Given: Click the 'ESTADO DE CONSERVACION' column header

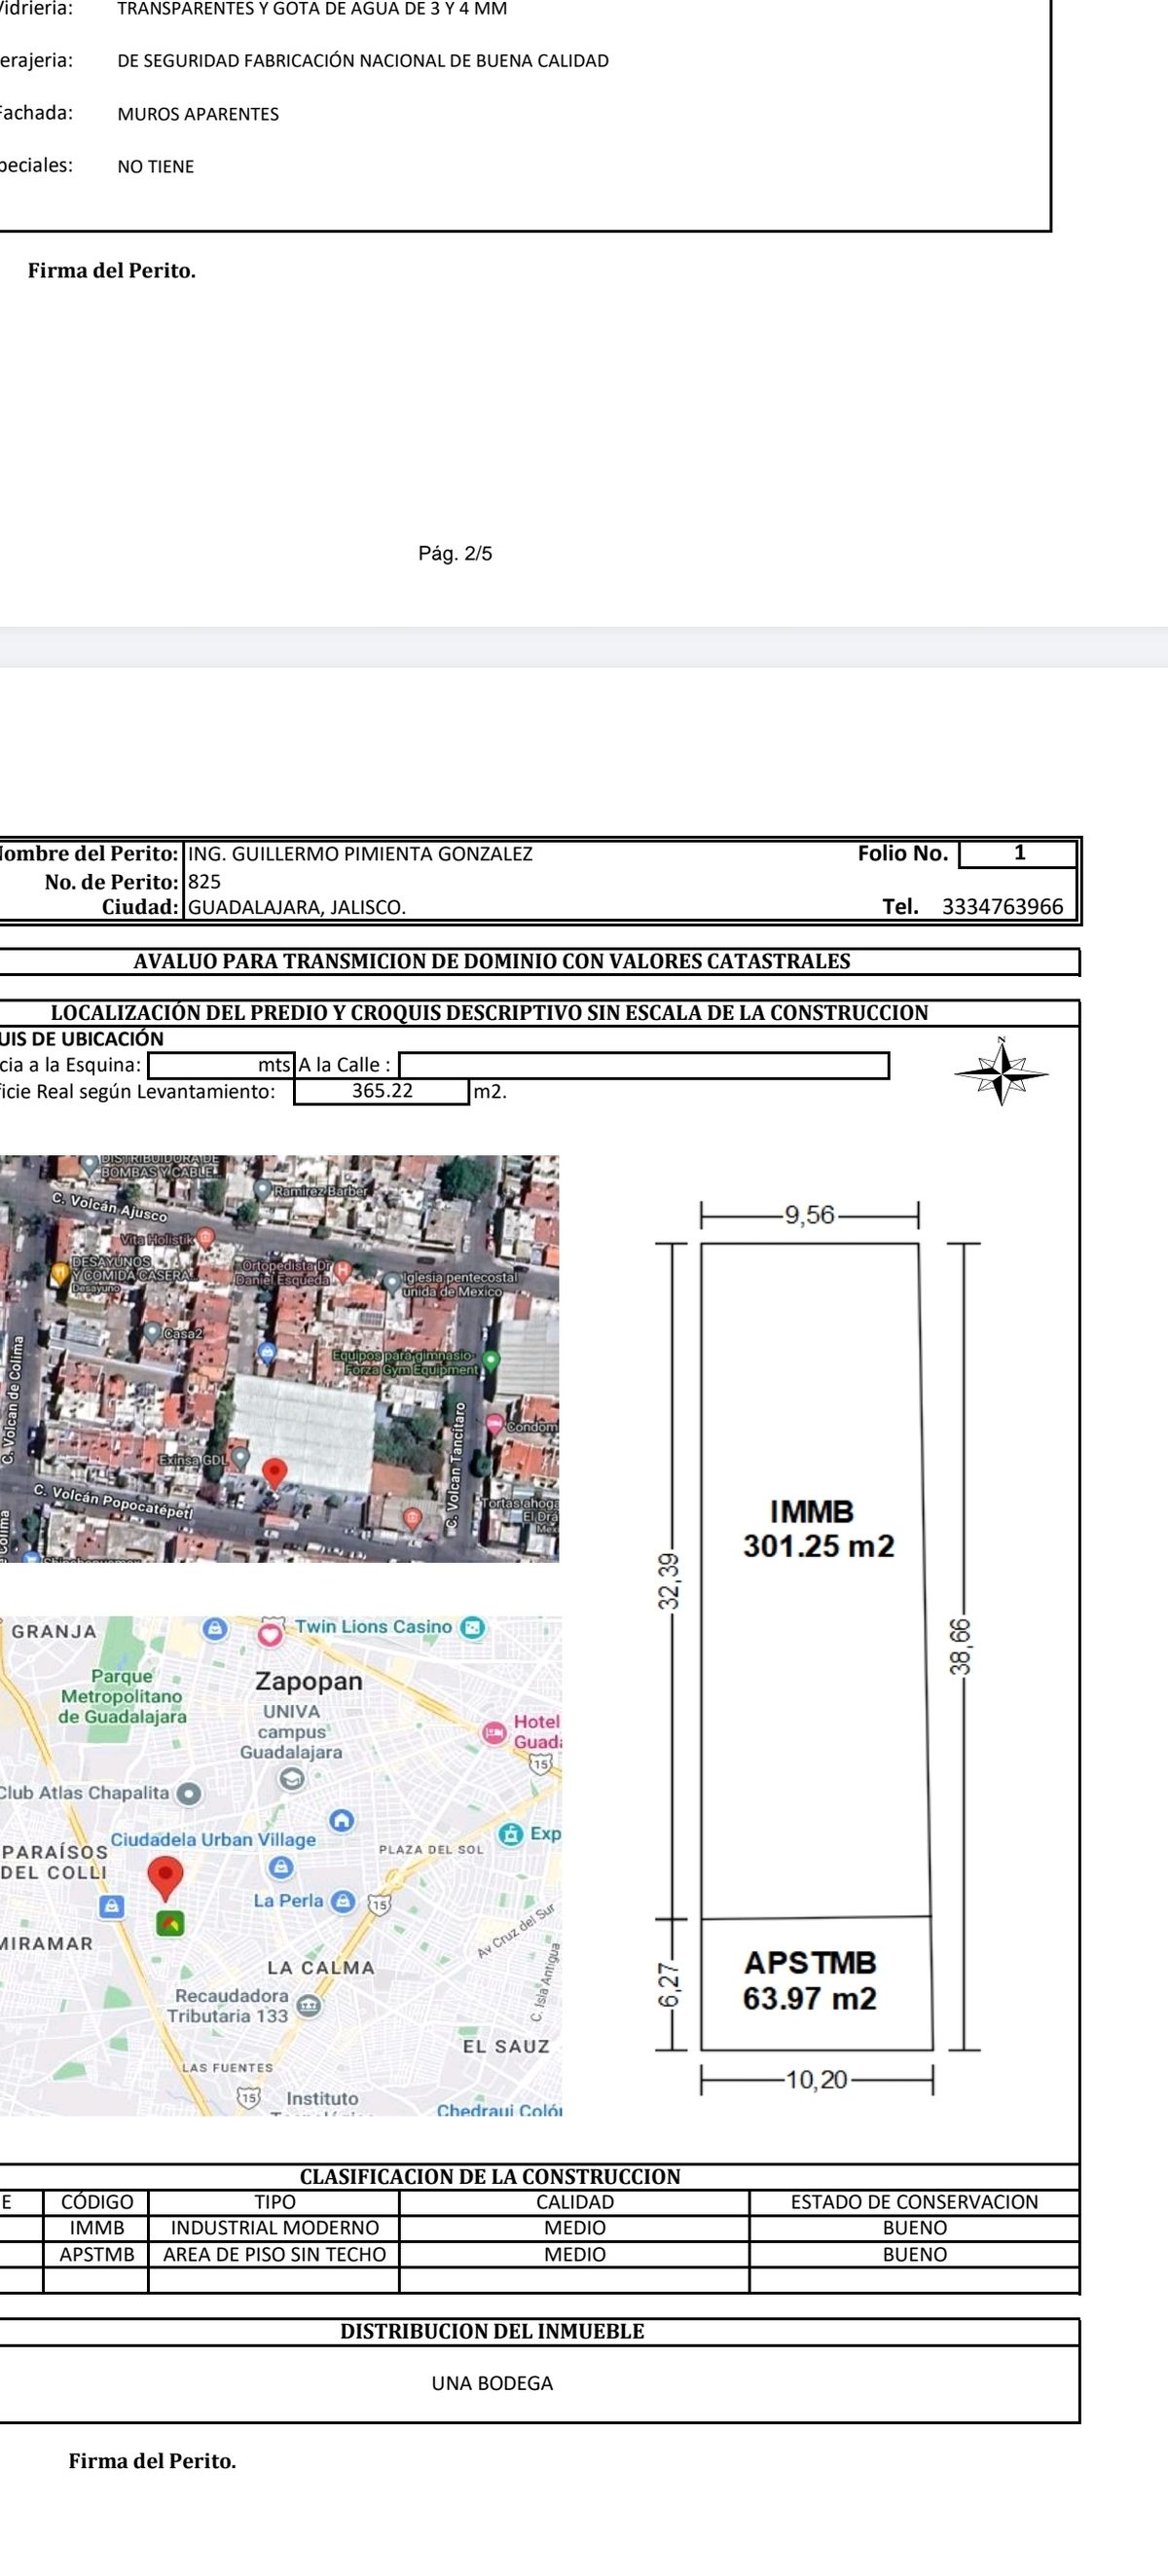Looking at the screenshot, I should (914, 2202).
